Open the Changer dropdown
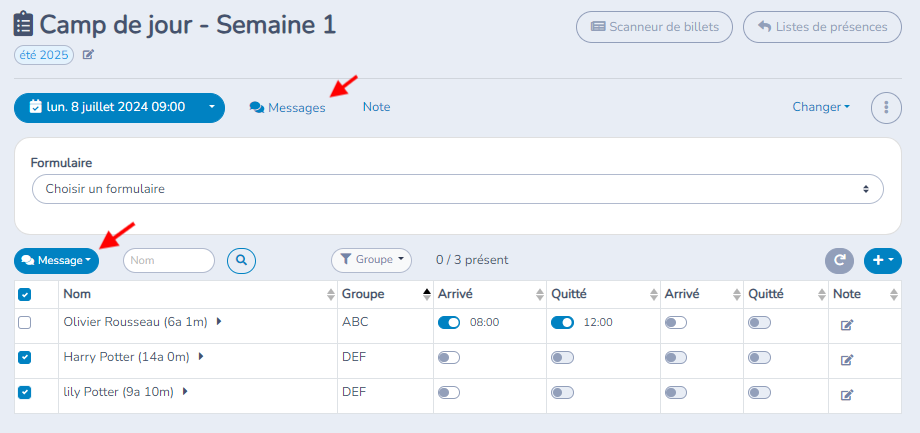Screen dimensions: 920x433 821,107
